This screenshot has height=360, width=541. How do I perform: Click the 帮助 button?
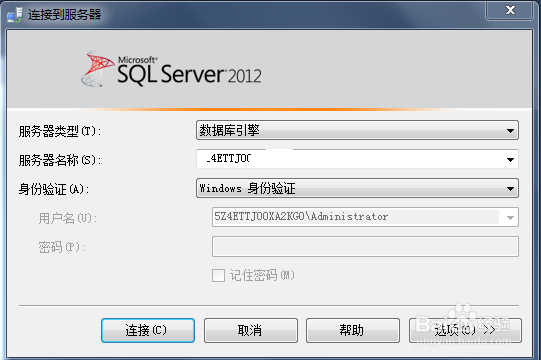pos(353,330)
